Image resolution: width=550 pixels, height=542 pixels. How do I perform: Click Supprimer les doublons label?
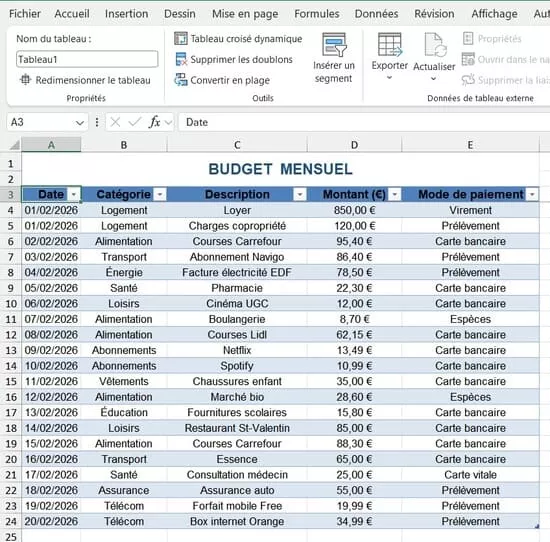tap(241, 59)
